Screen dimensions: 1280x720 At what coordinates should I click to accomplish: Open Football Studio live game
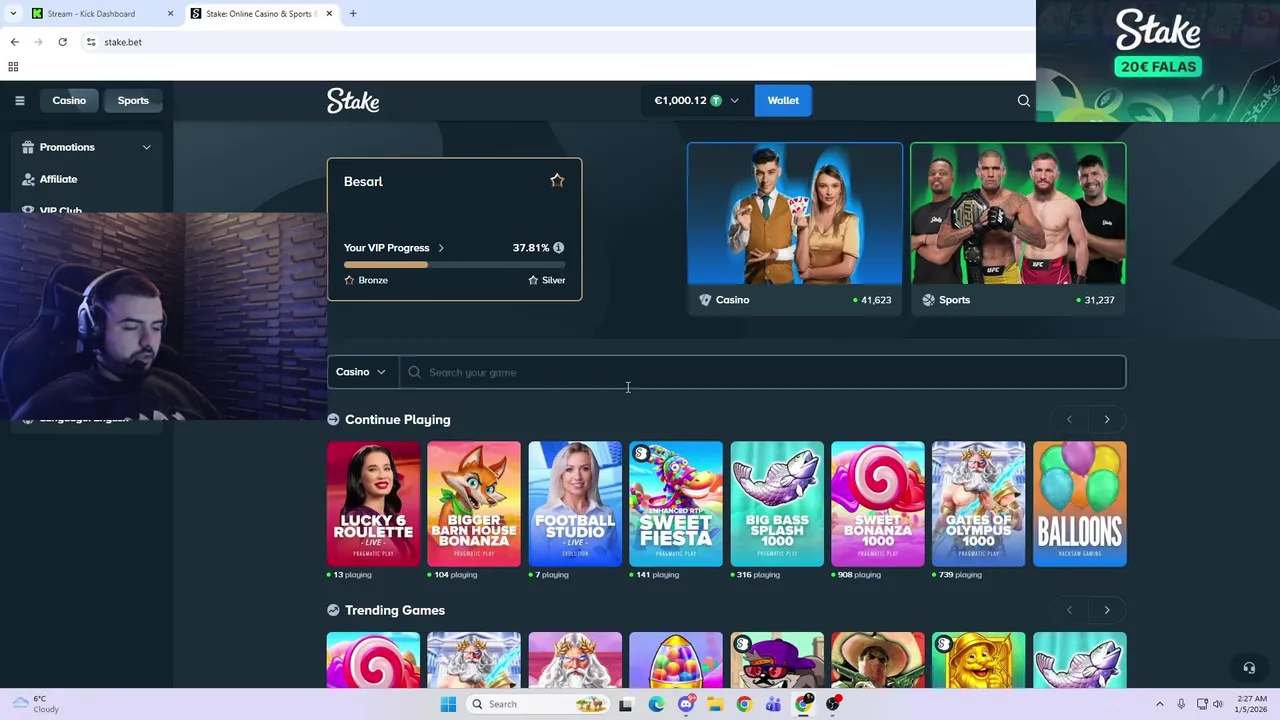tap(575, 504)
